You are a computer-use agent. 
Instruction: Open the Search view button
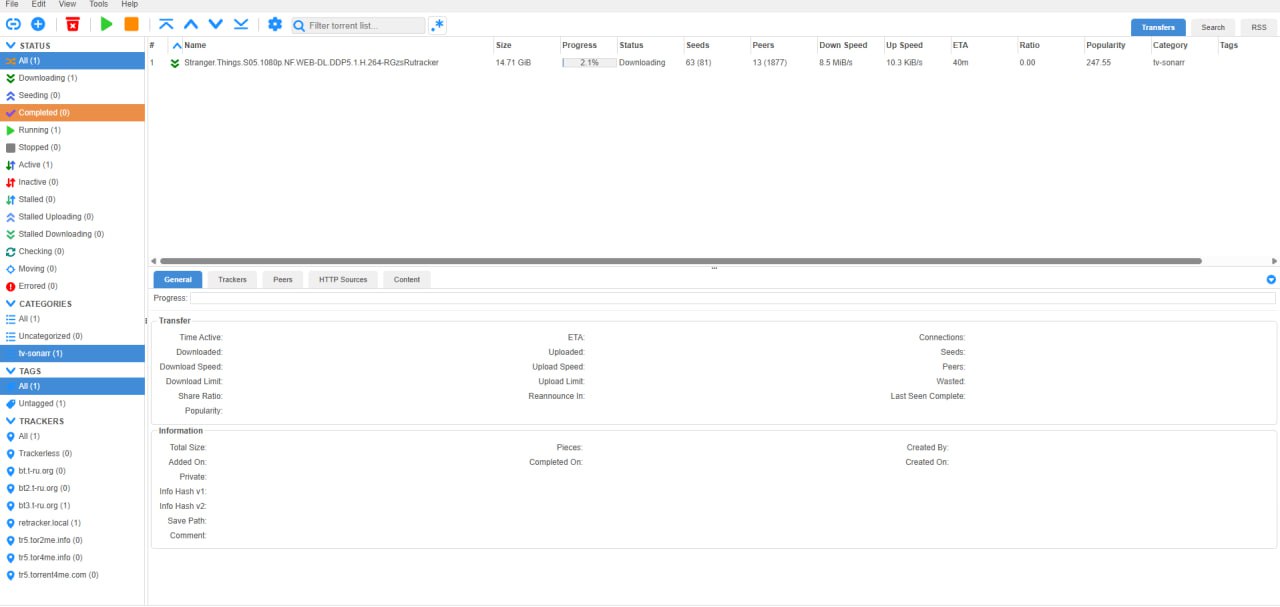tap(1212, 27)
